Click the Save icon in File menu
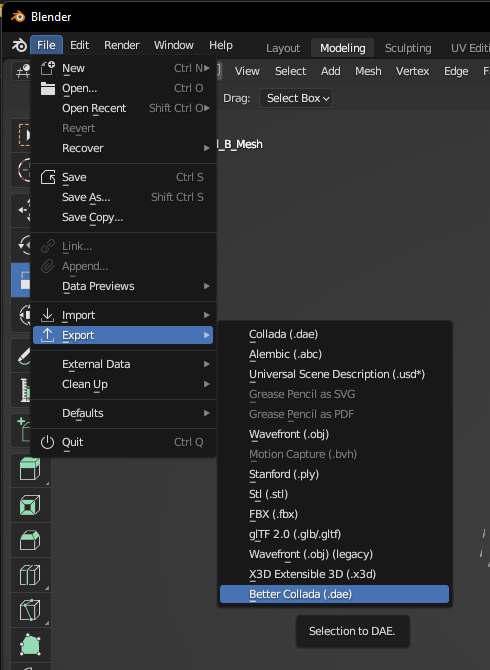Viewport: 490px width, 670px height. click(x=47, y=177)
